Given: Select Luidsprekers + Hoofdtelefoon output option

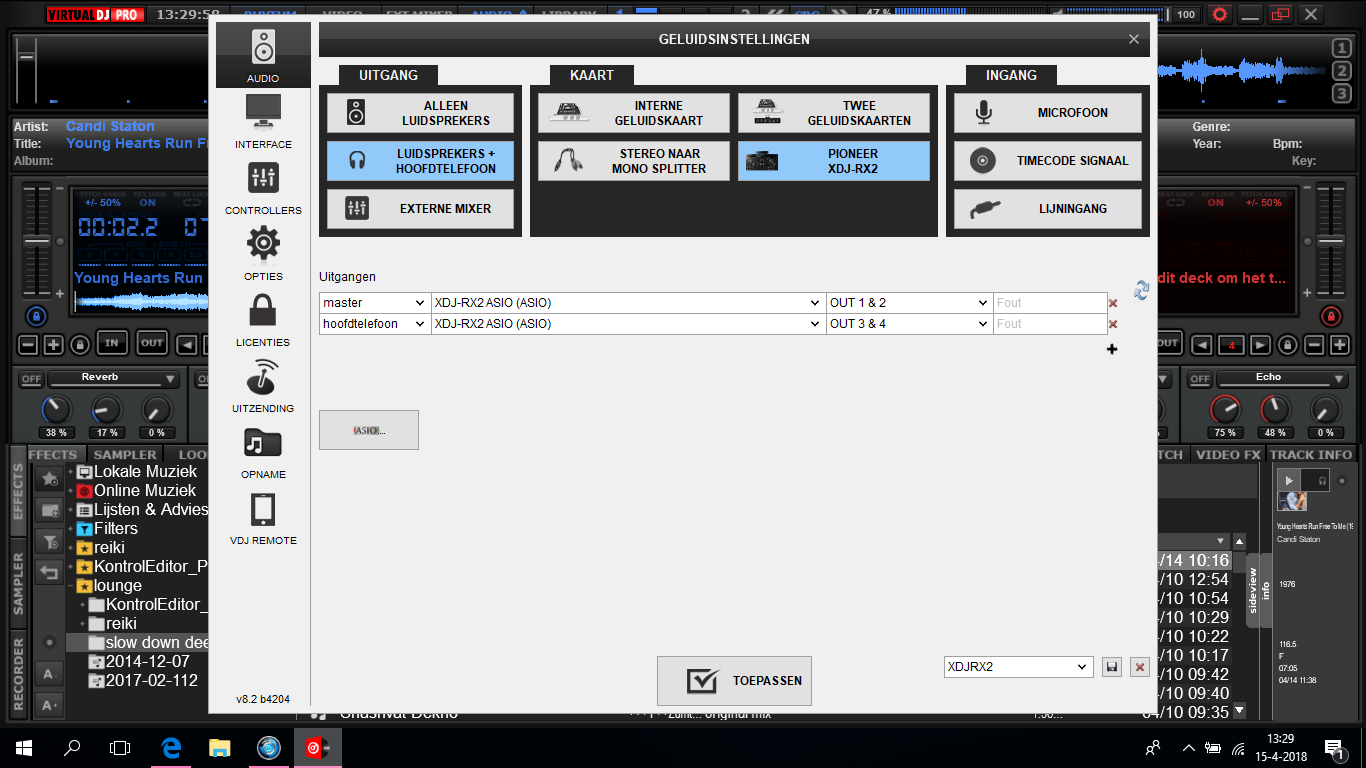Looking at the screenshot, I should tap(420, 161).
